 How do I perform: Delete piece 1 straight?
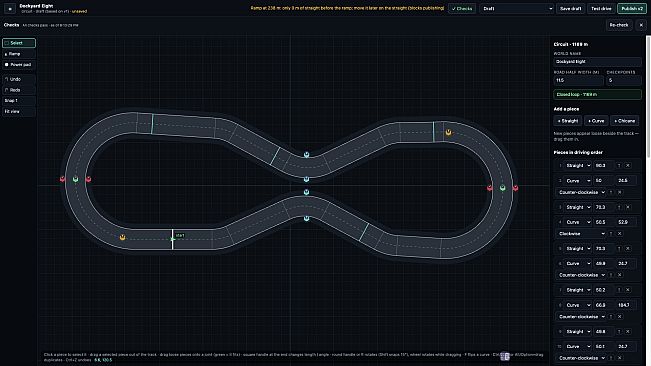coord(628,166)
